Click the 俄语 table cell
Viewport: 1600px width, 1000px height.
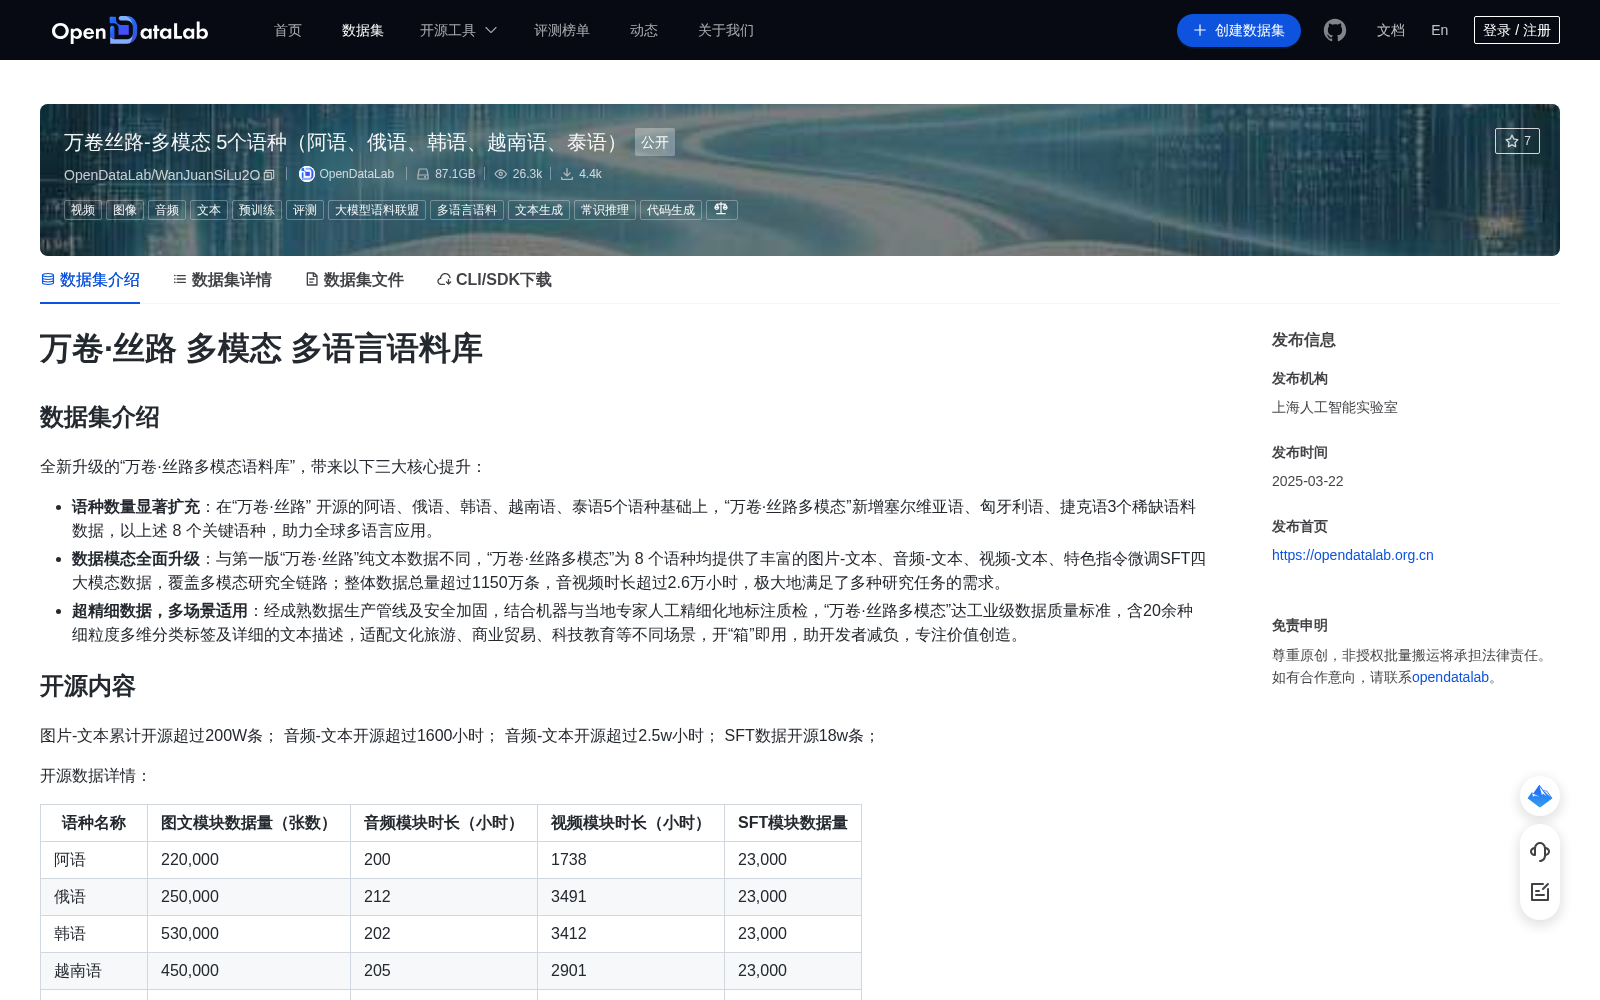pyautogui.click(x=94, y=897)
